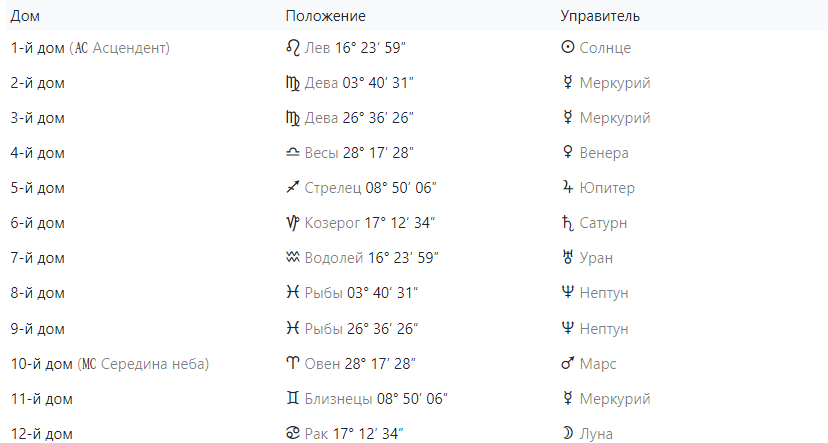Click the Дом column header

pyautogui.click(x=25, y=16)
